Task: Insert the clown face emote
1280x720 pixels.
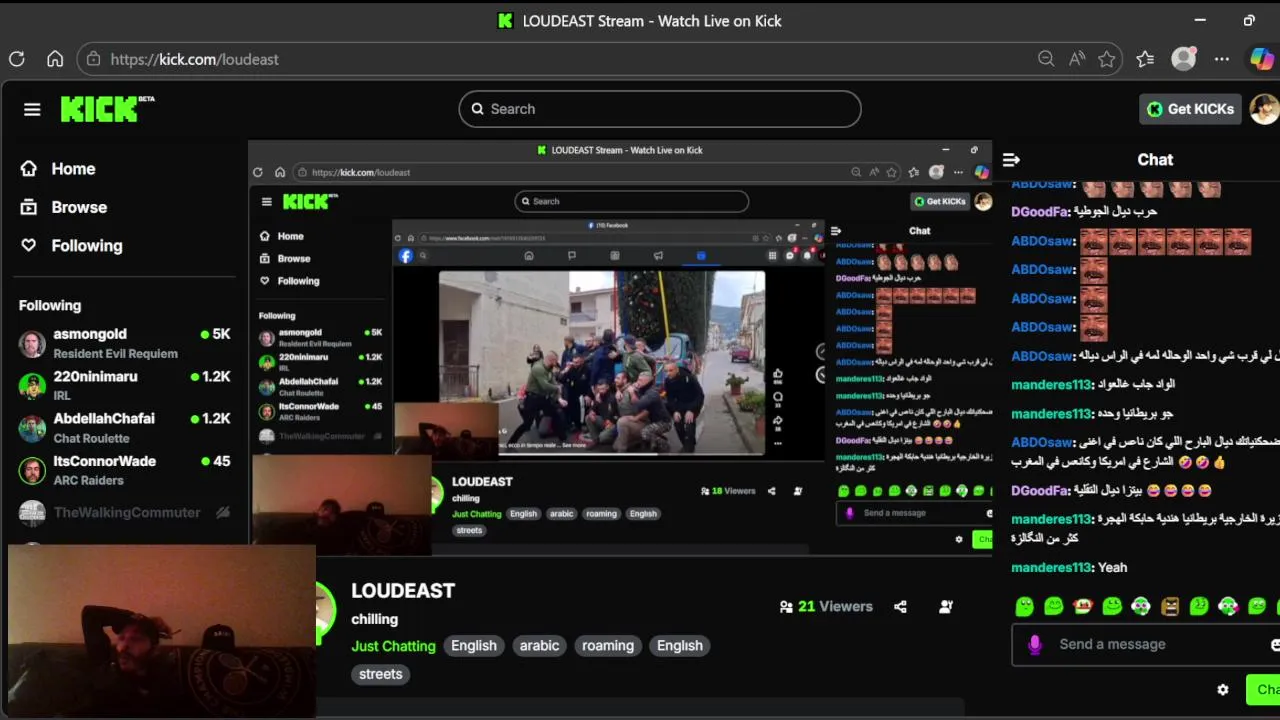Action: pos(1082,606)
